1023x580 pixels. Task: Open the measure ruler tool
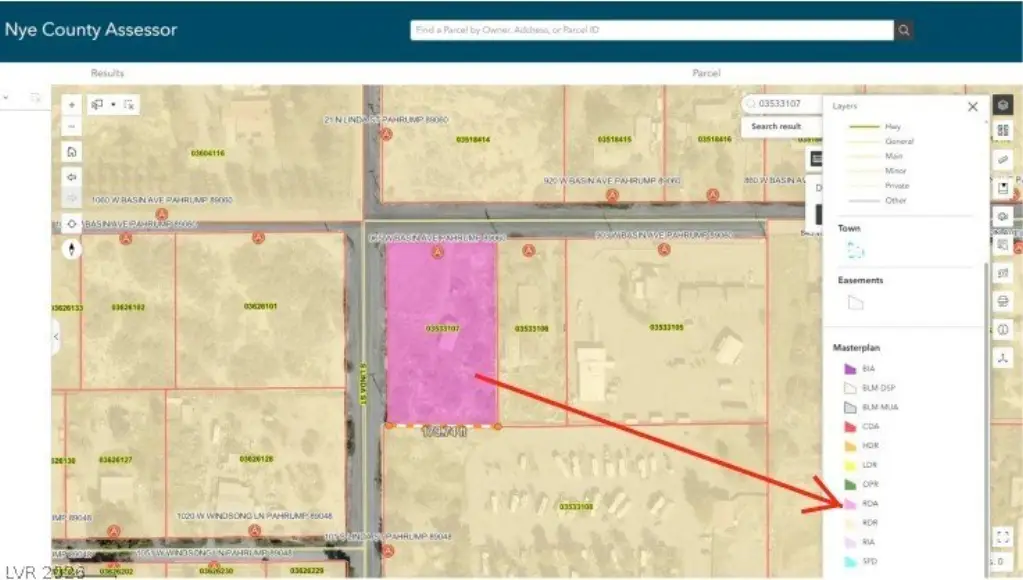[1003, 160]
